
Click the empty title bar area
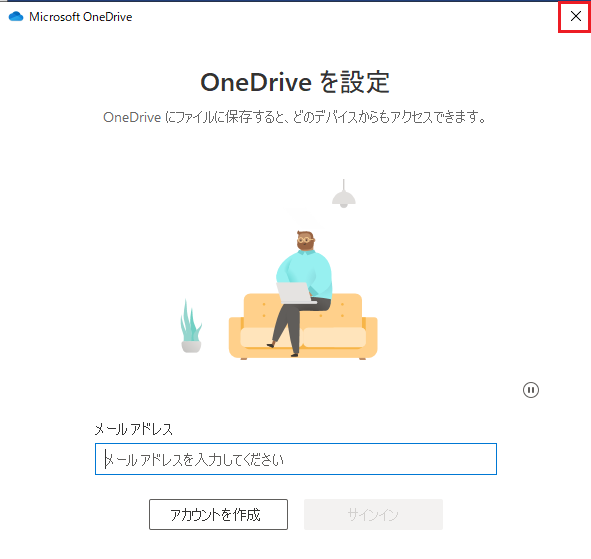pyautogui.click(x=339, y=17)
